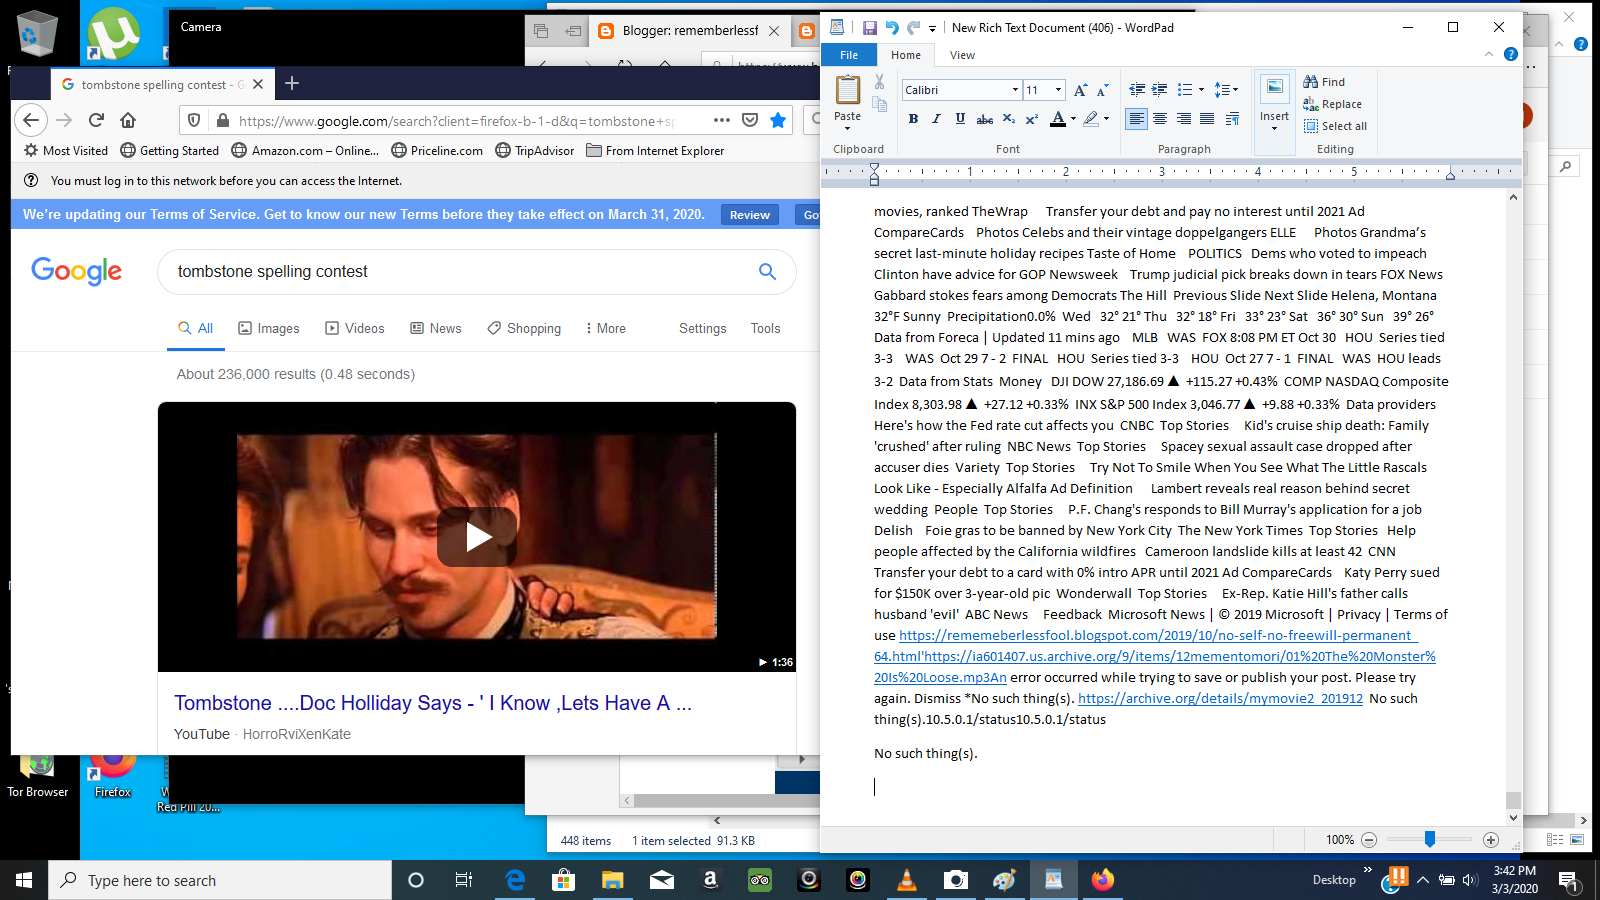Open the Tombstone Doc Holliday YouTube result link

click(433, 703)
